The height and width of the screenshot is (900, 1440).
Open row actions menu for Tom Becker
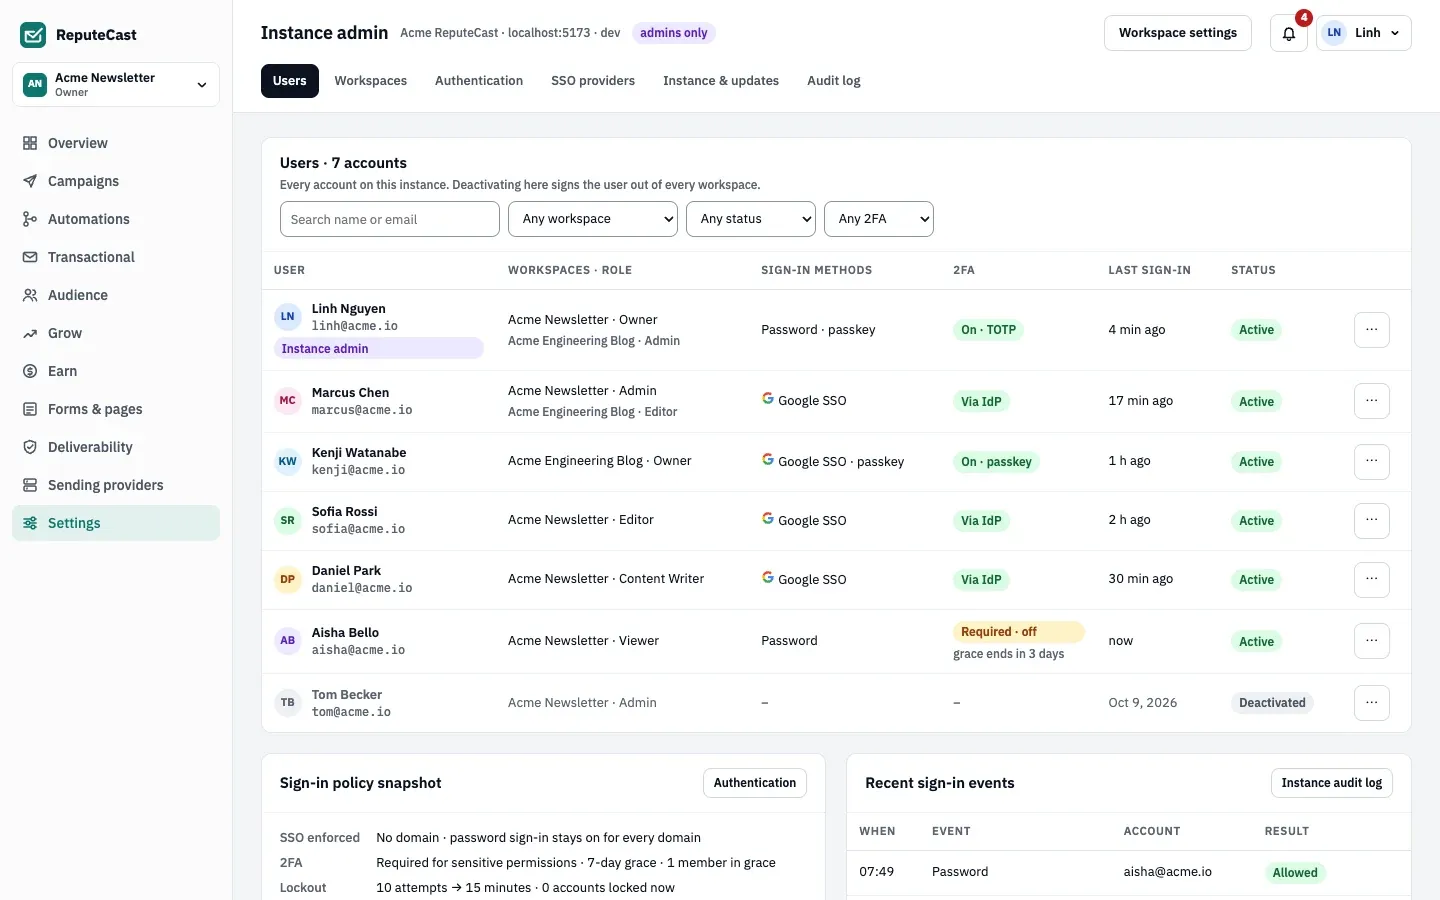coord(1371,703)
